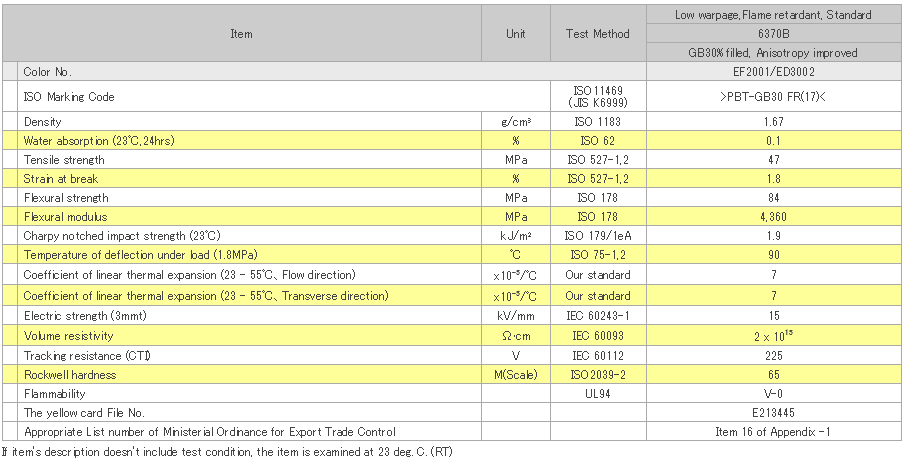Select the 6370B grade header cell
903x460 pixels.
click(773, 33)
